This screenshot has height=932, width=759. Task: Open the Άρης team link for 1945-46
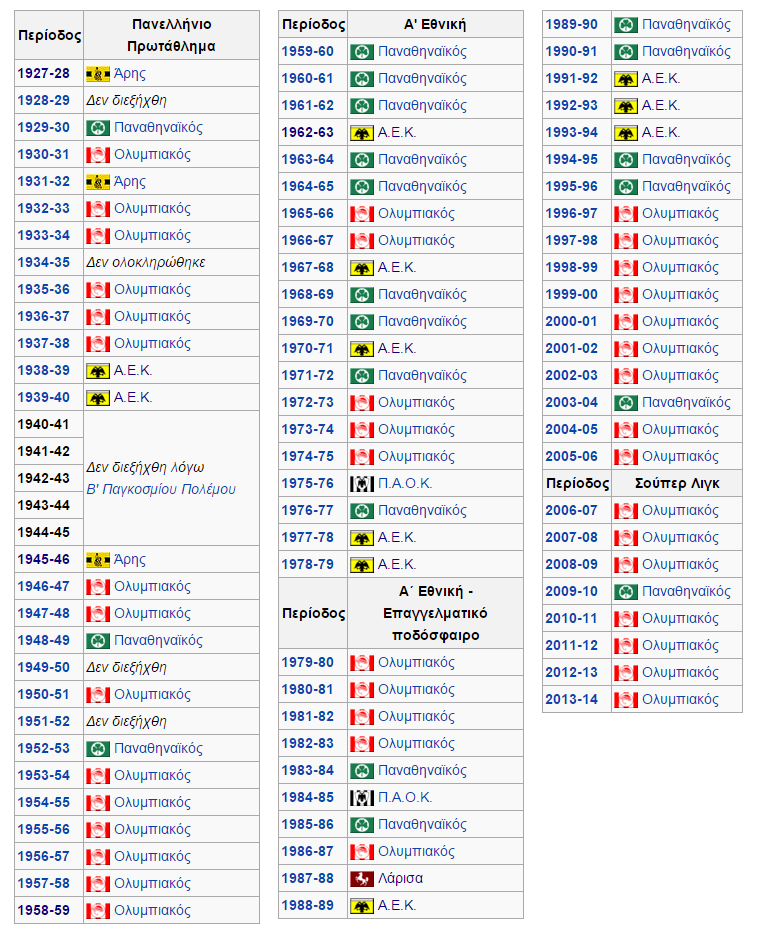pyautogui.click(x=129, y=559)
